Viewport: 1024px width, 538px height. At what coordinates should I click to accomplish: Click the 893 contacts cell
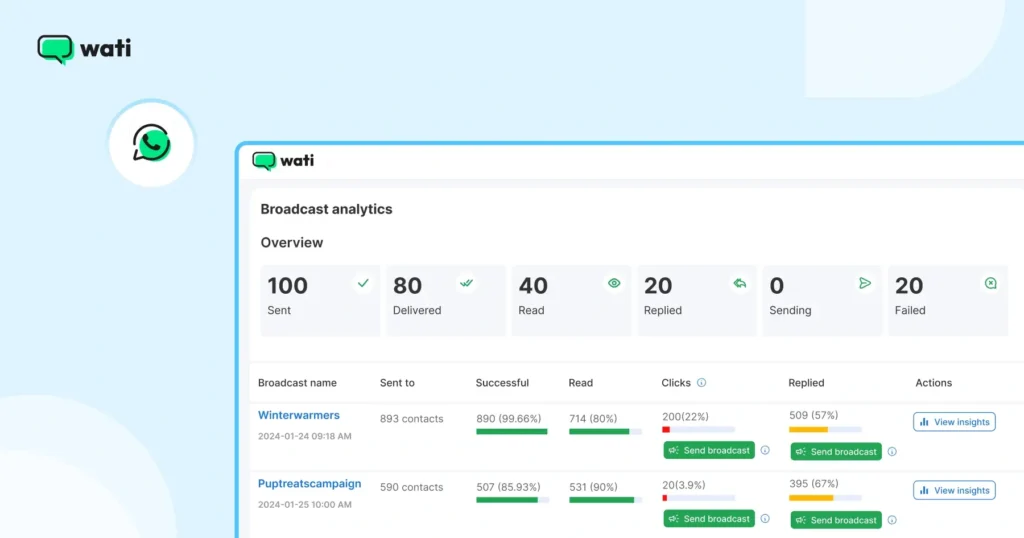(x=411, y=419)
